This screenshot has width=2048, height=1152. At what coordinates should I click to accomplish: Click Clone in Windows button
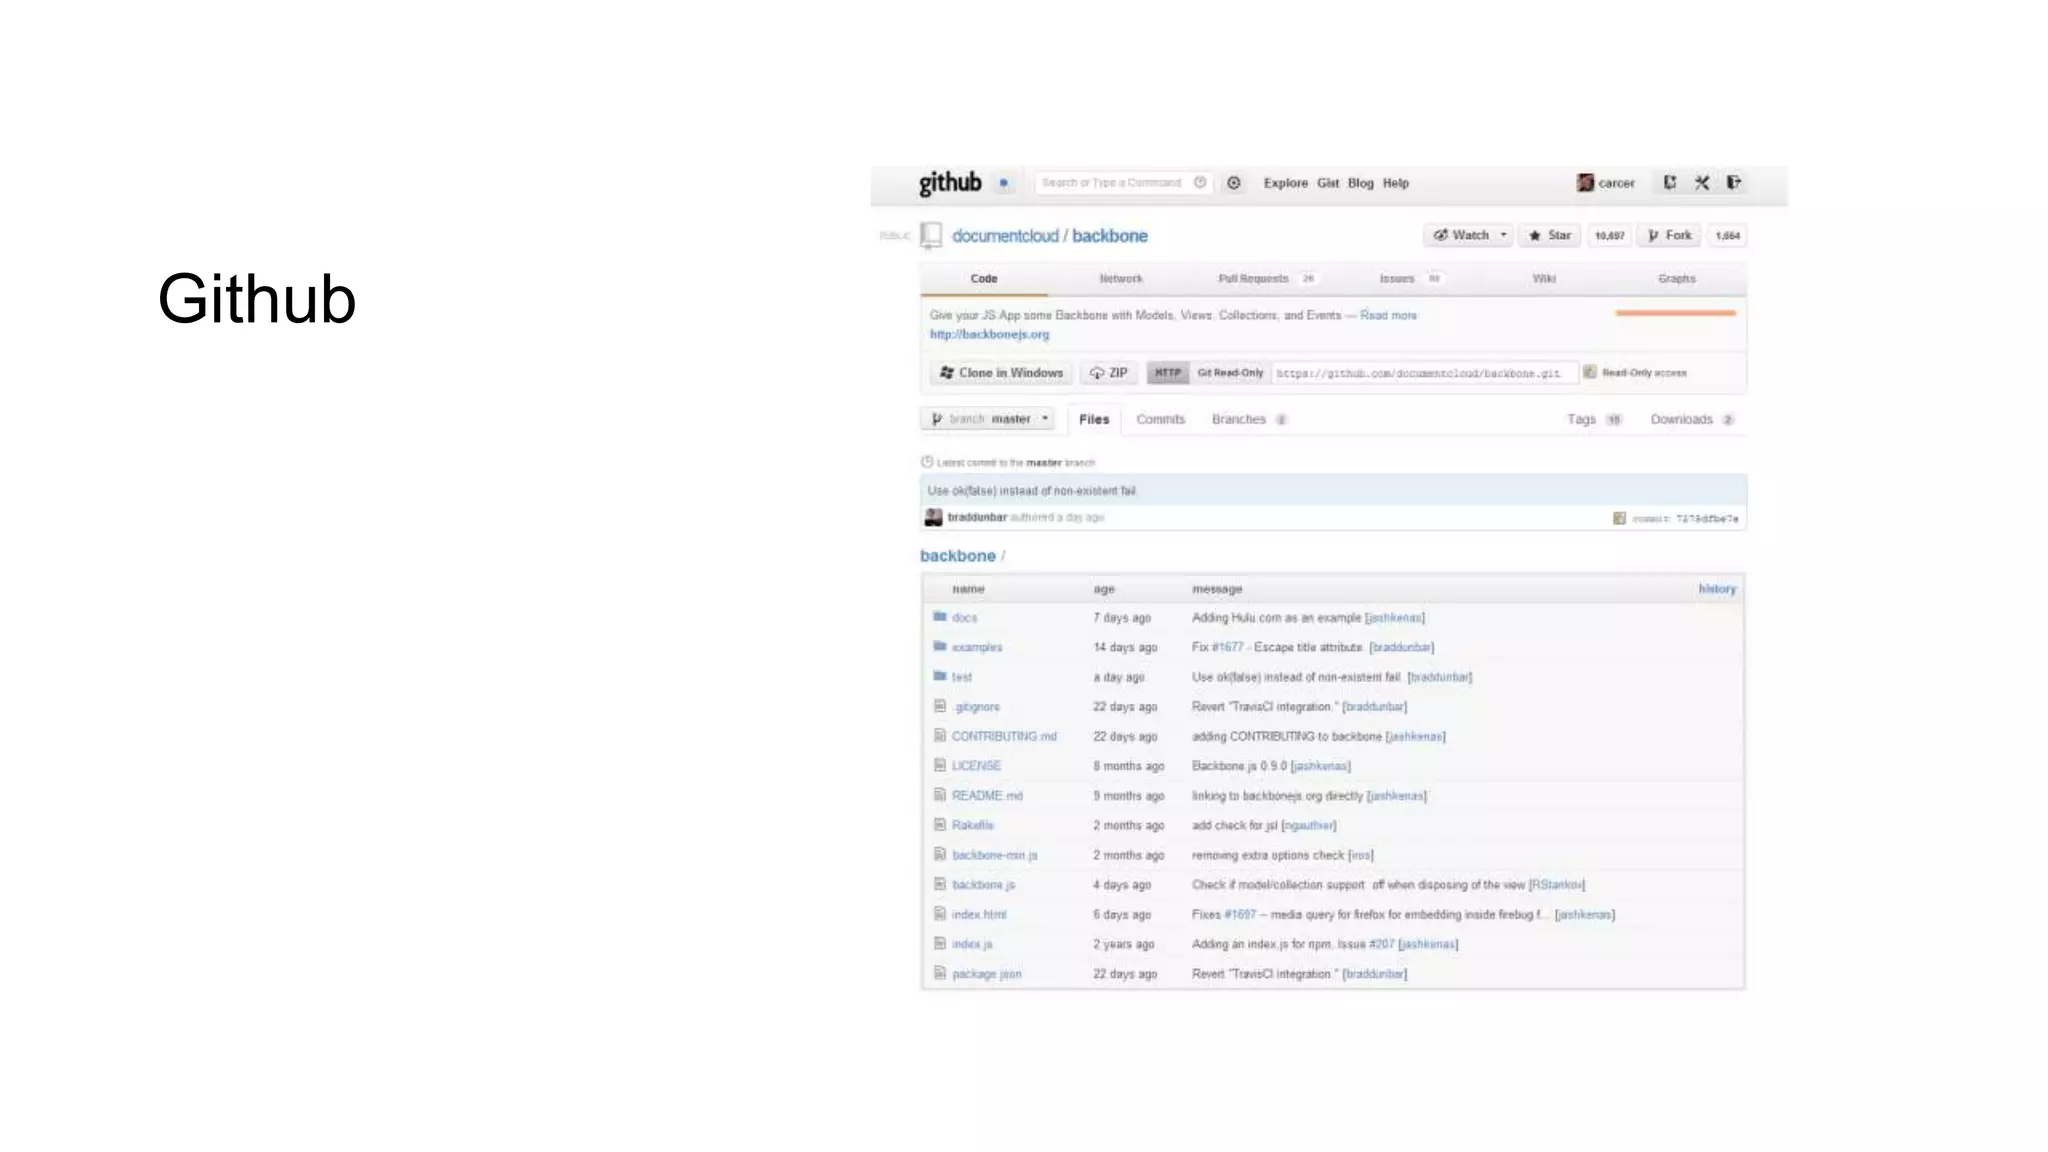[1001, 373]
